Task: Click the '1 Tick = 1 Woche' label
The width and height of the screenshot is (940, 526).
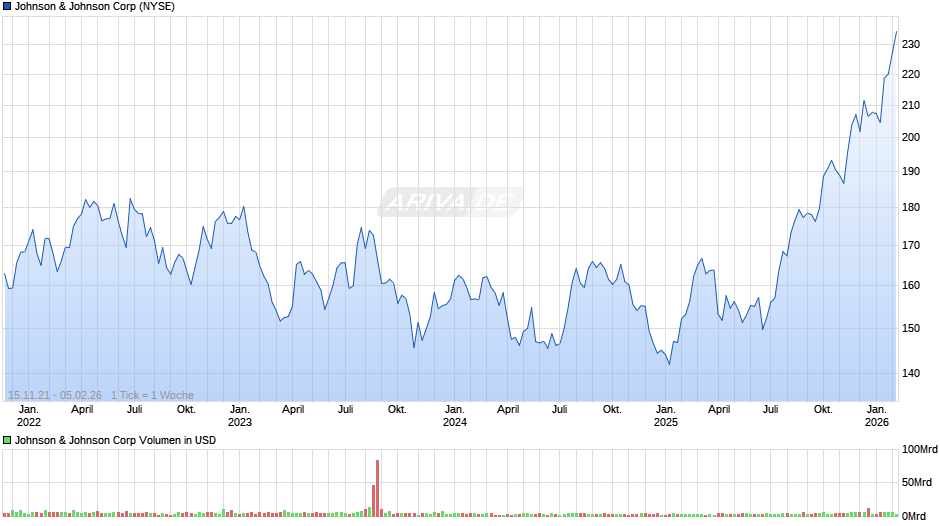Action: pos(152,395)
